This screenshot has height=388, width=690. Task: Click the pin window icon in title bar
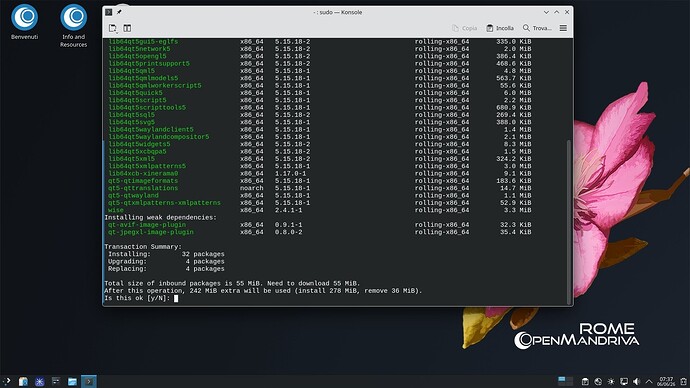pyautogui.click(x=119, y=12)
